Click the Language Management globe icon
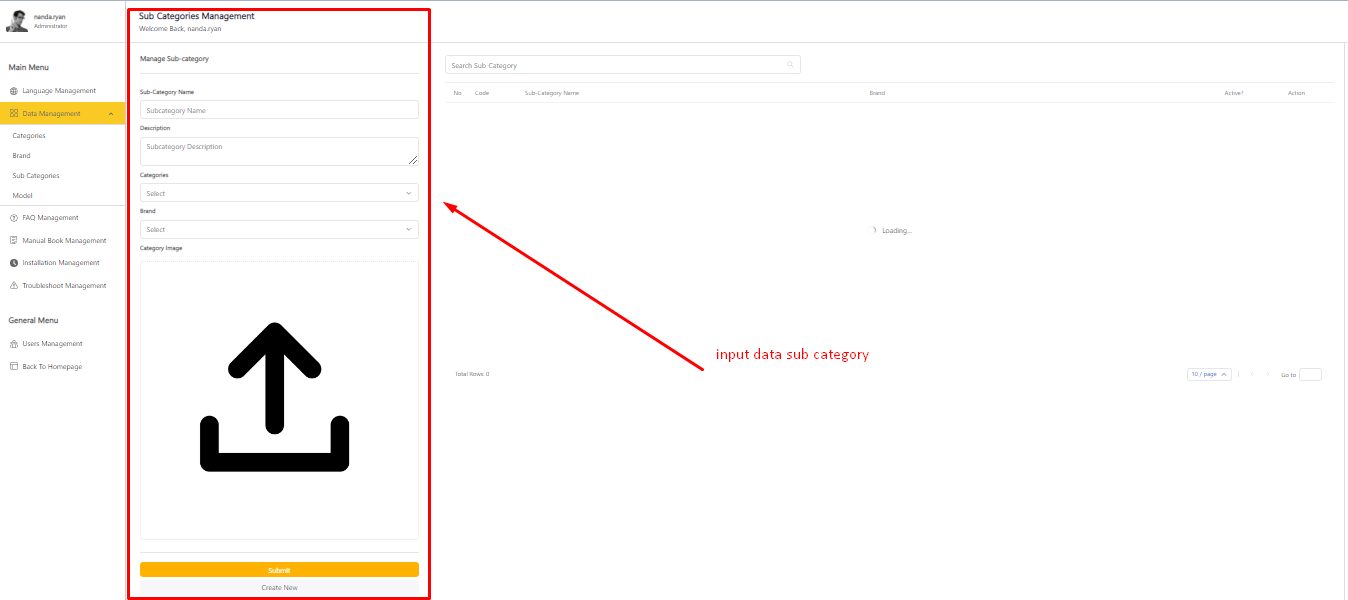 click(14, 91)
